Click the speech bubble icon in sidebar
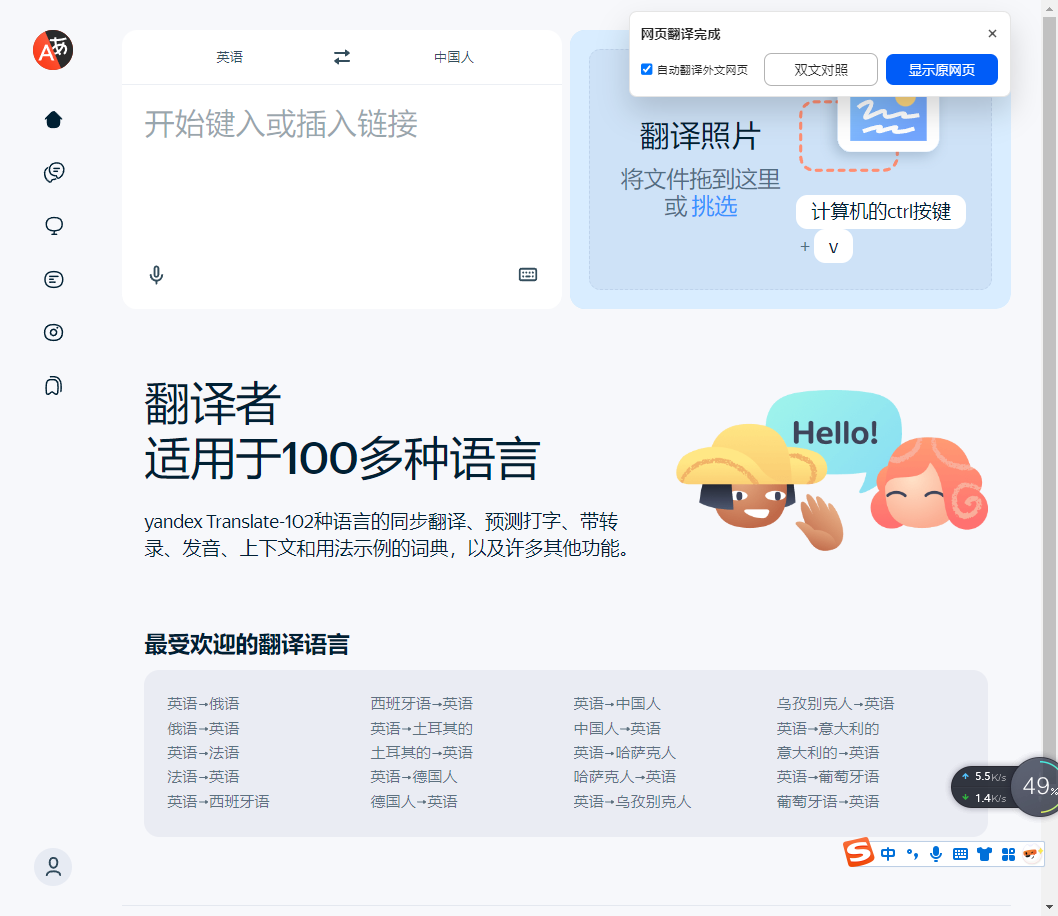 53,225
